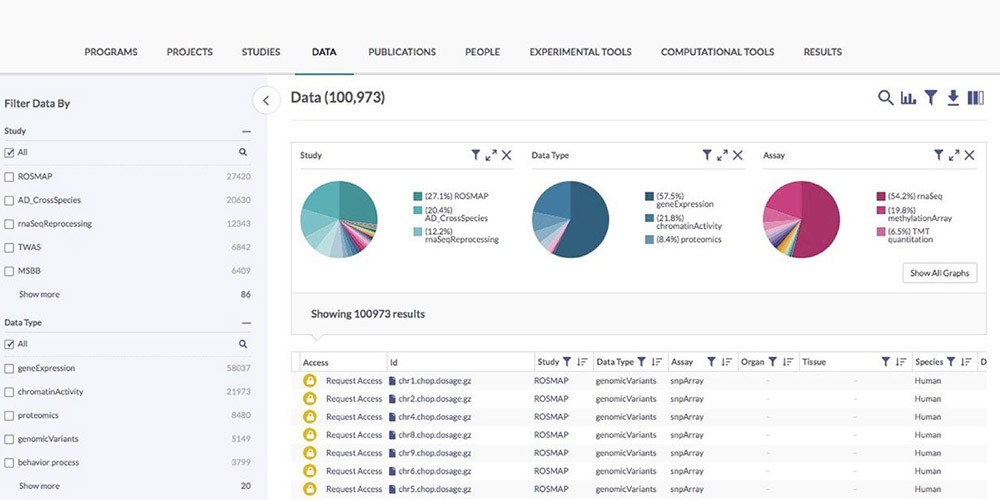Click the Assay column filter icon
The height and width of the screenshot is (500, 1000).
click(x=711, y=362)
